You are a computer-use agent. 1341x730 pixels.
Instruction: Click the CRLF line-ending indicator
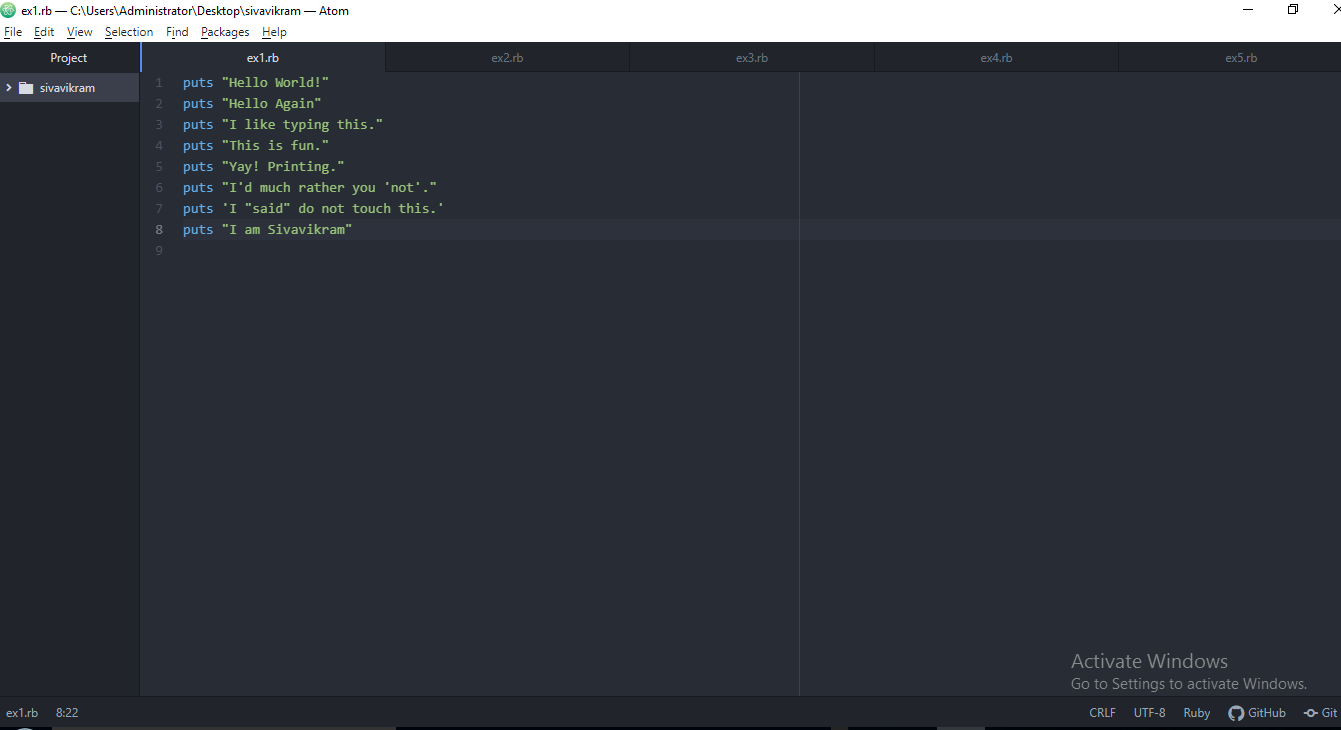[x=1101, y=712]
